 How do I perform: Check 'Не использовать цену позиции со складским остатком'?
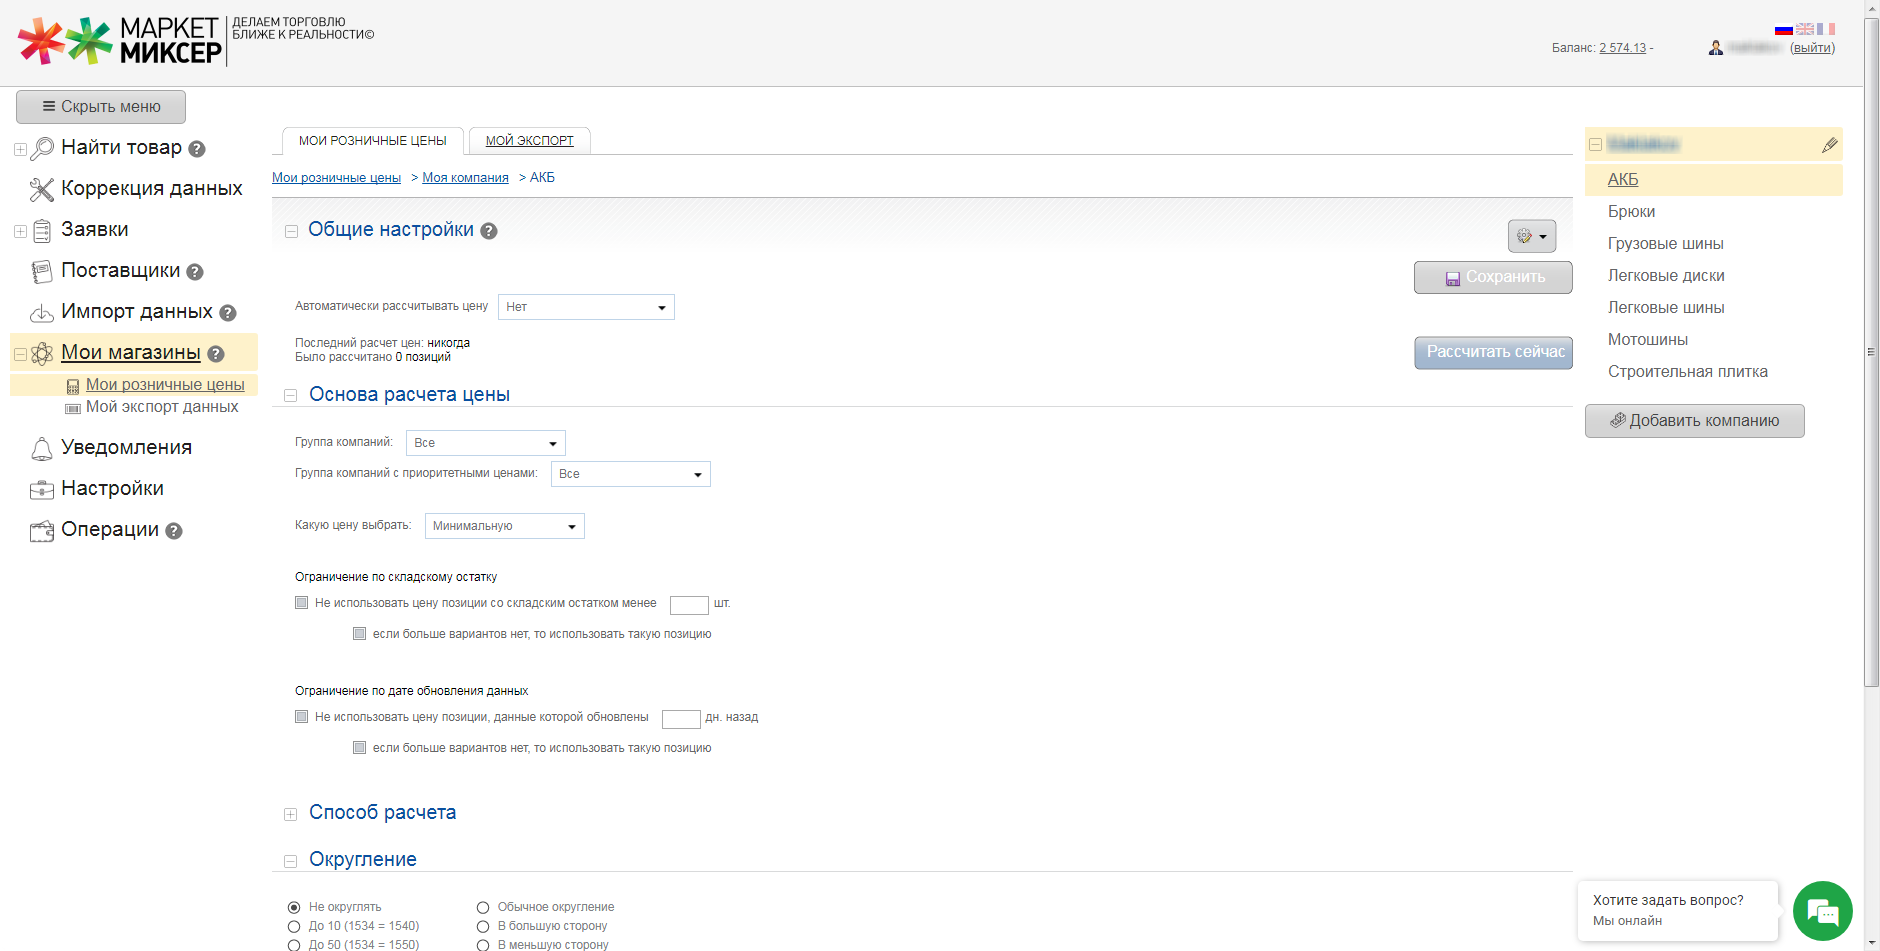301,603
